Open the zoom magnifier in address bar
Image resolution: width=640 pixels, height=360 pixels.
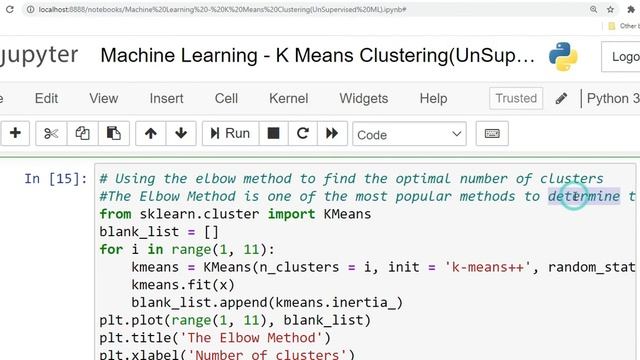593,9
